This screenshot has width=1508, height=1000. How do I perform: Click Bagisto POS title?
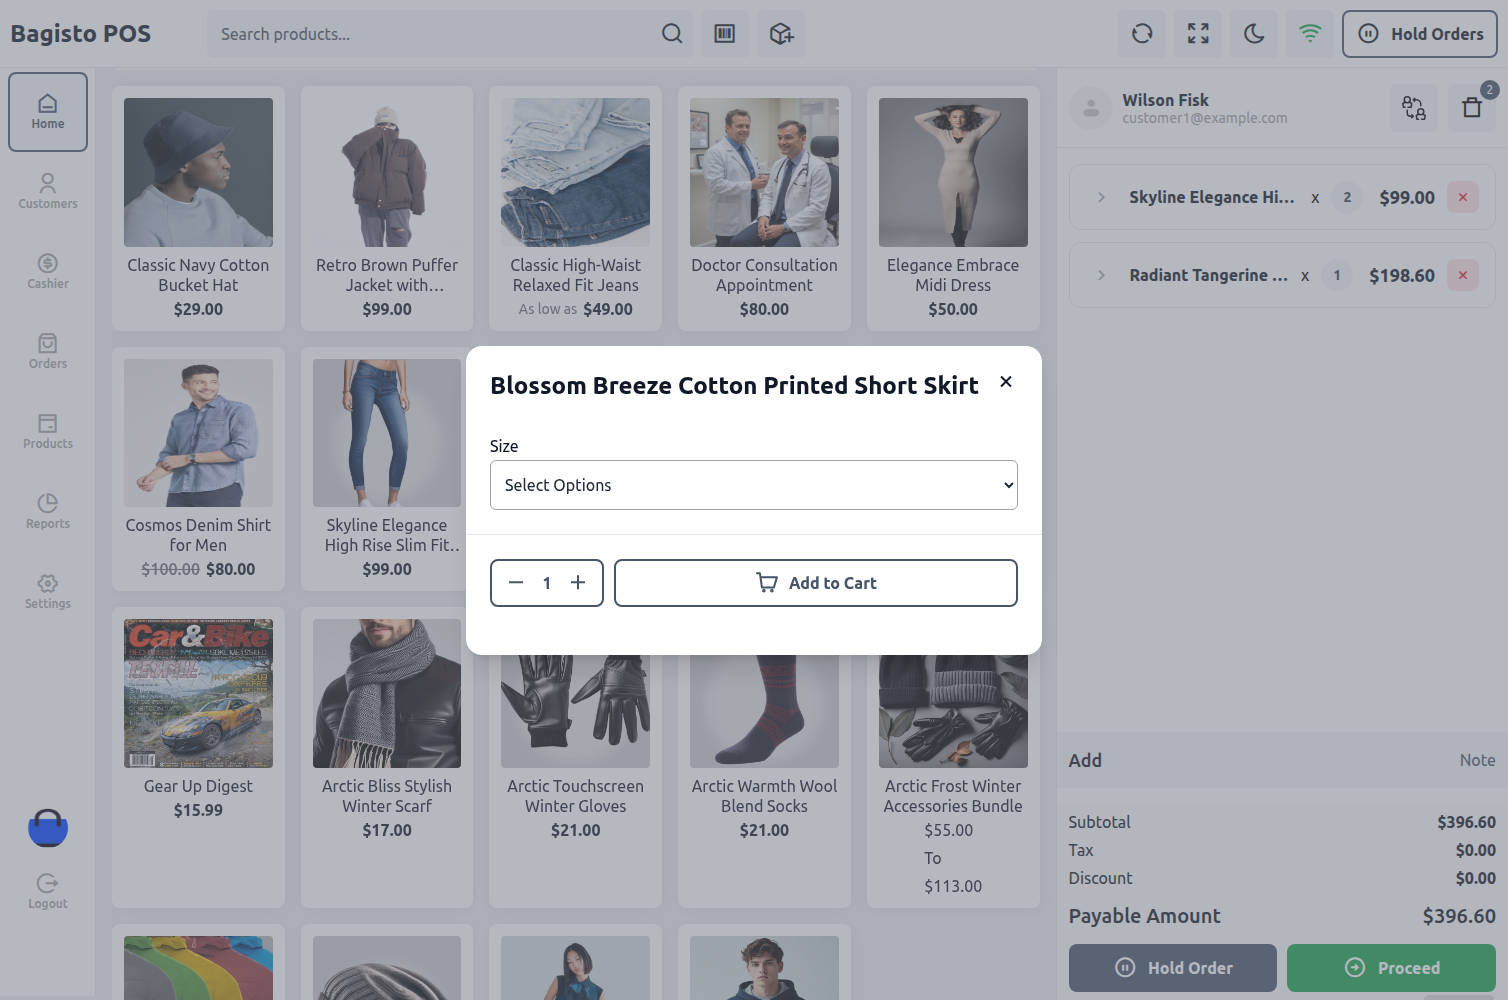tap(81, 34)
